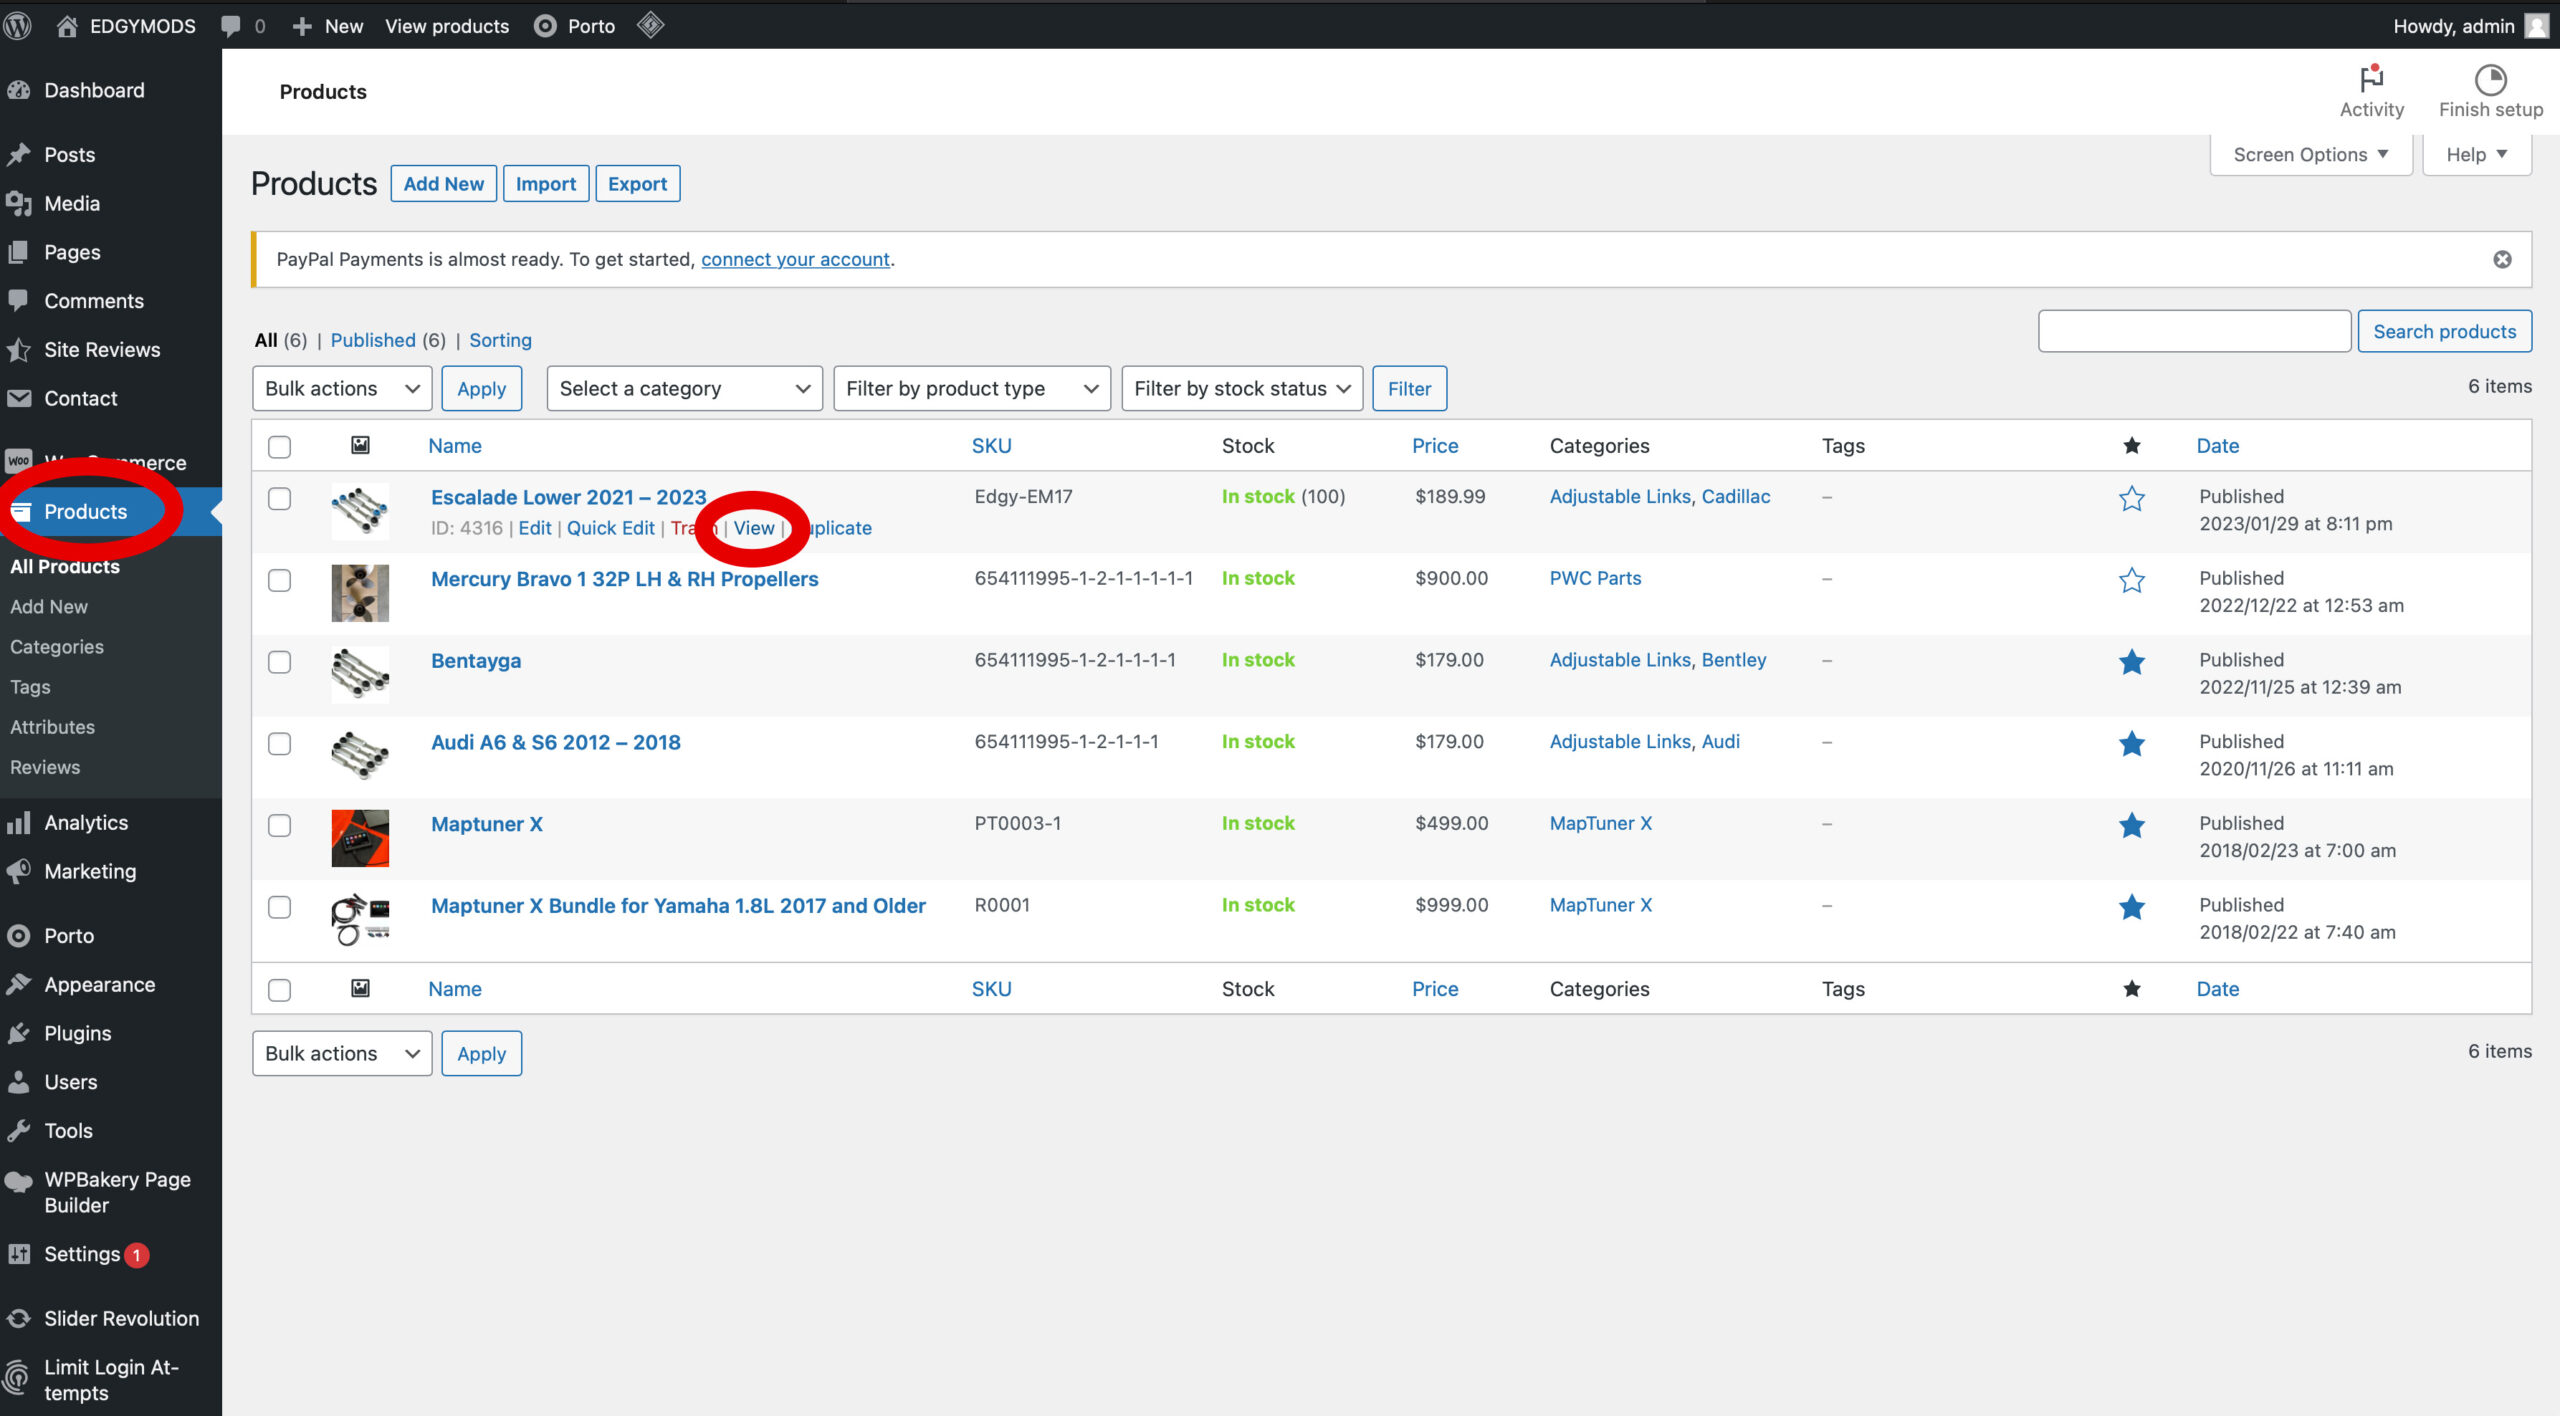The width and height of the screenshot is (2560, 1416).
Task: Switch to Published (6) filter
Action: [x=388, y=340]
